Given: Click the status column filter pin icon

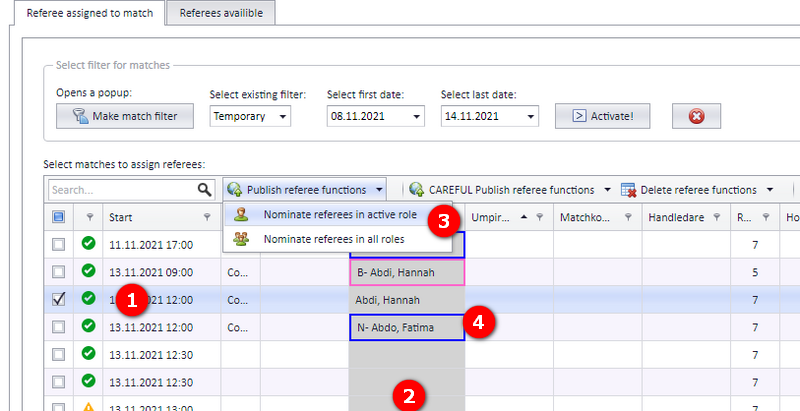Looking at the screenshot, I should (90, 217).
